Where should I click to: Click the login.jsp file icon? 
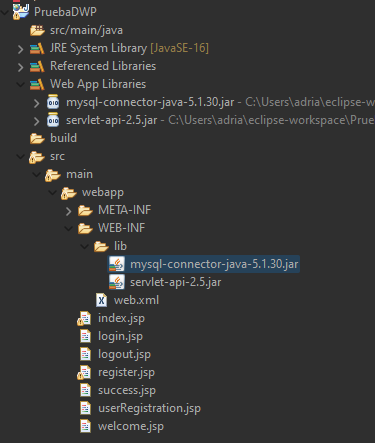(x=85, y=336)
